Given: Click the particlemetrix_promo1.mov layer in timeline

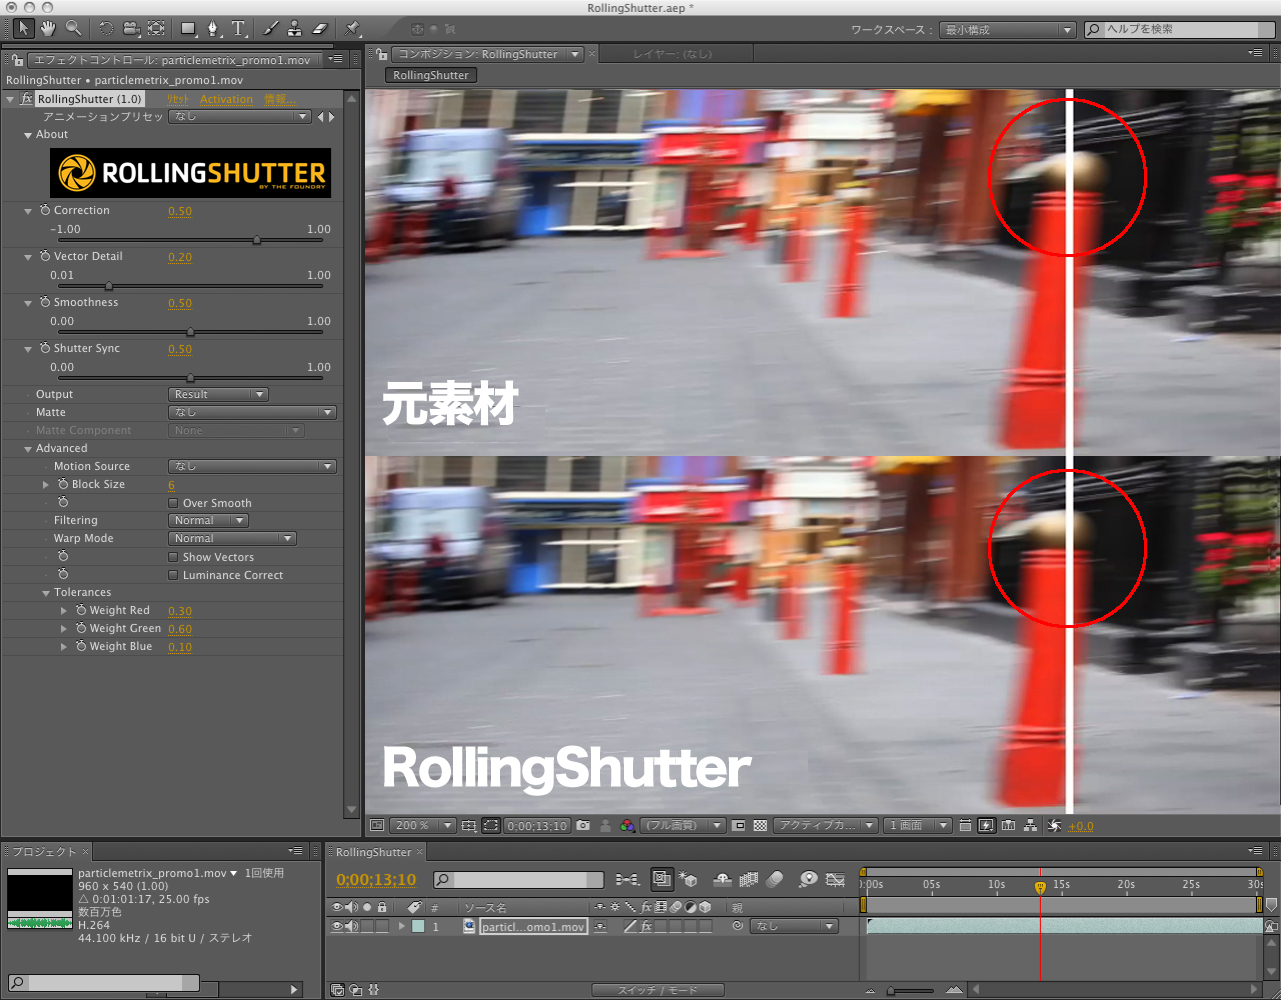Looking at the screenshot, I should 533,926.
